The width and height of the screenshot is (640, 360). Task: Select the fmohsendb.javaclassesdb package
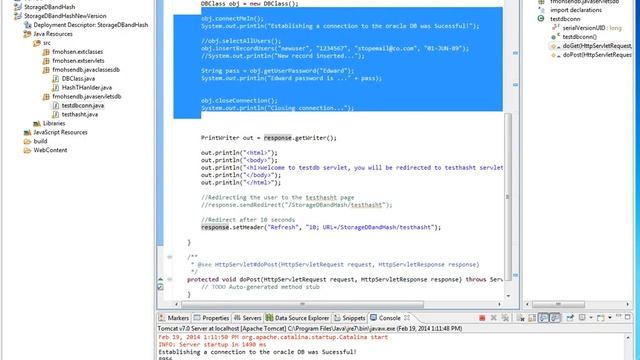81,70
